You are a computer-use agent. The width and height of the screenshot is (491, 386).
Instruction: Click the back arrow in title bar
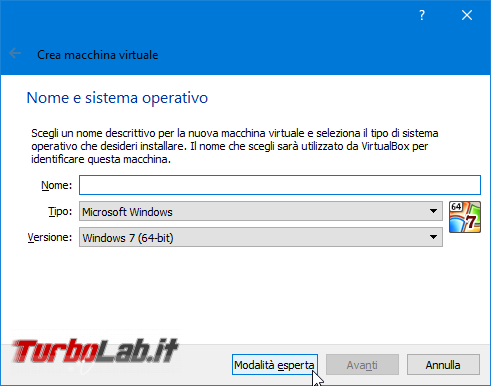point(15,53)
